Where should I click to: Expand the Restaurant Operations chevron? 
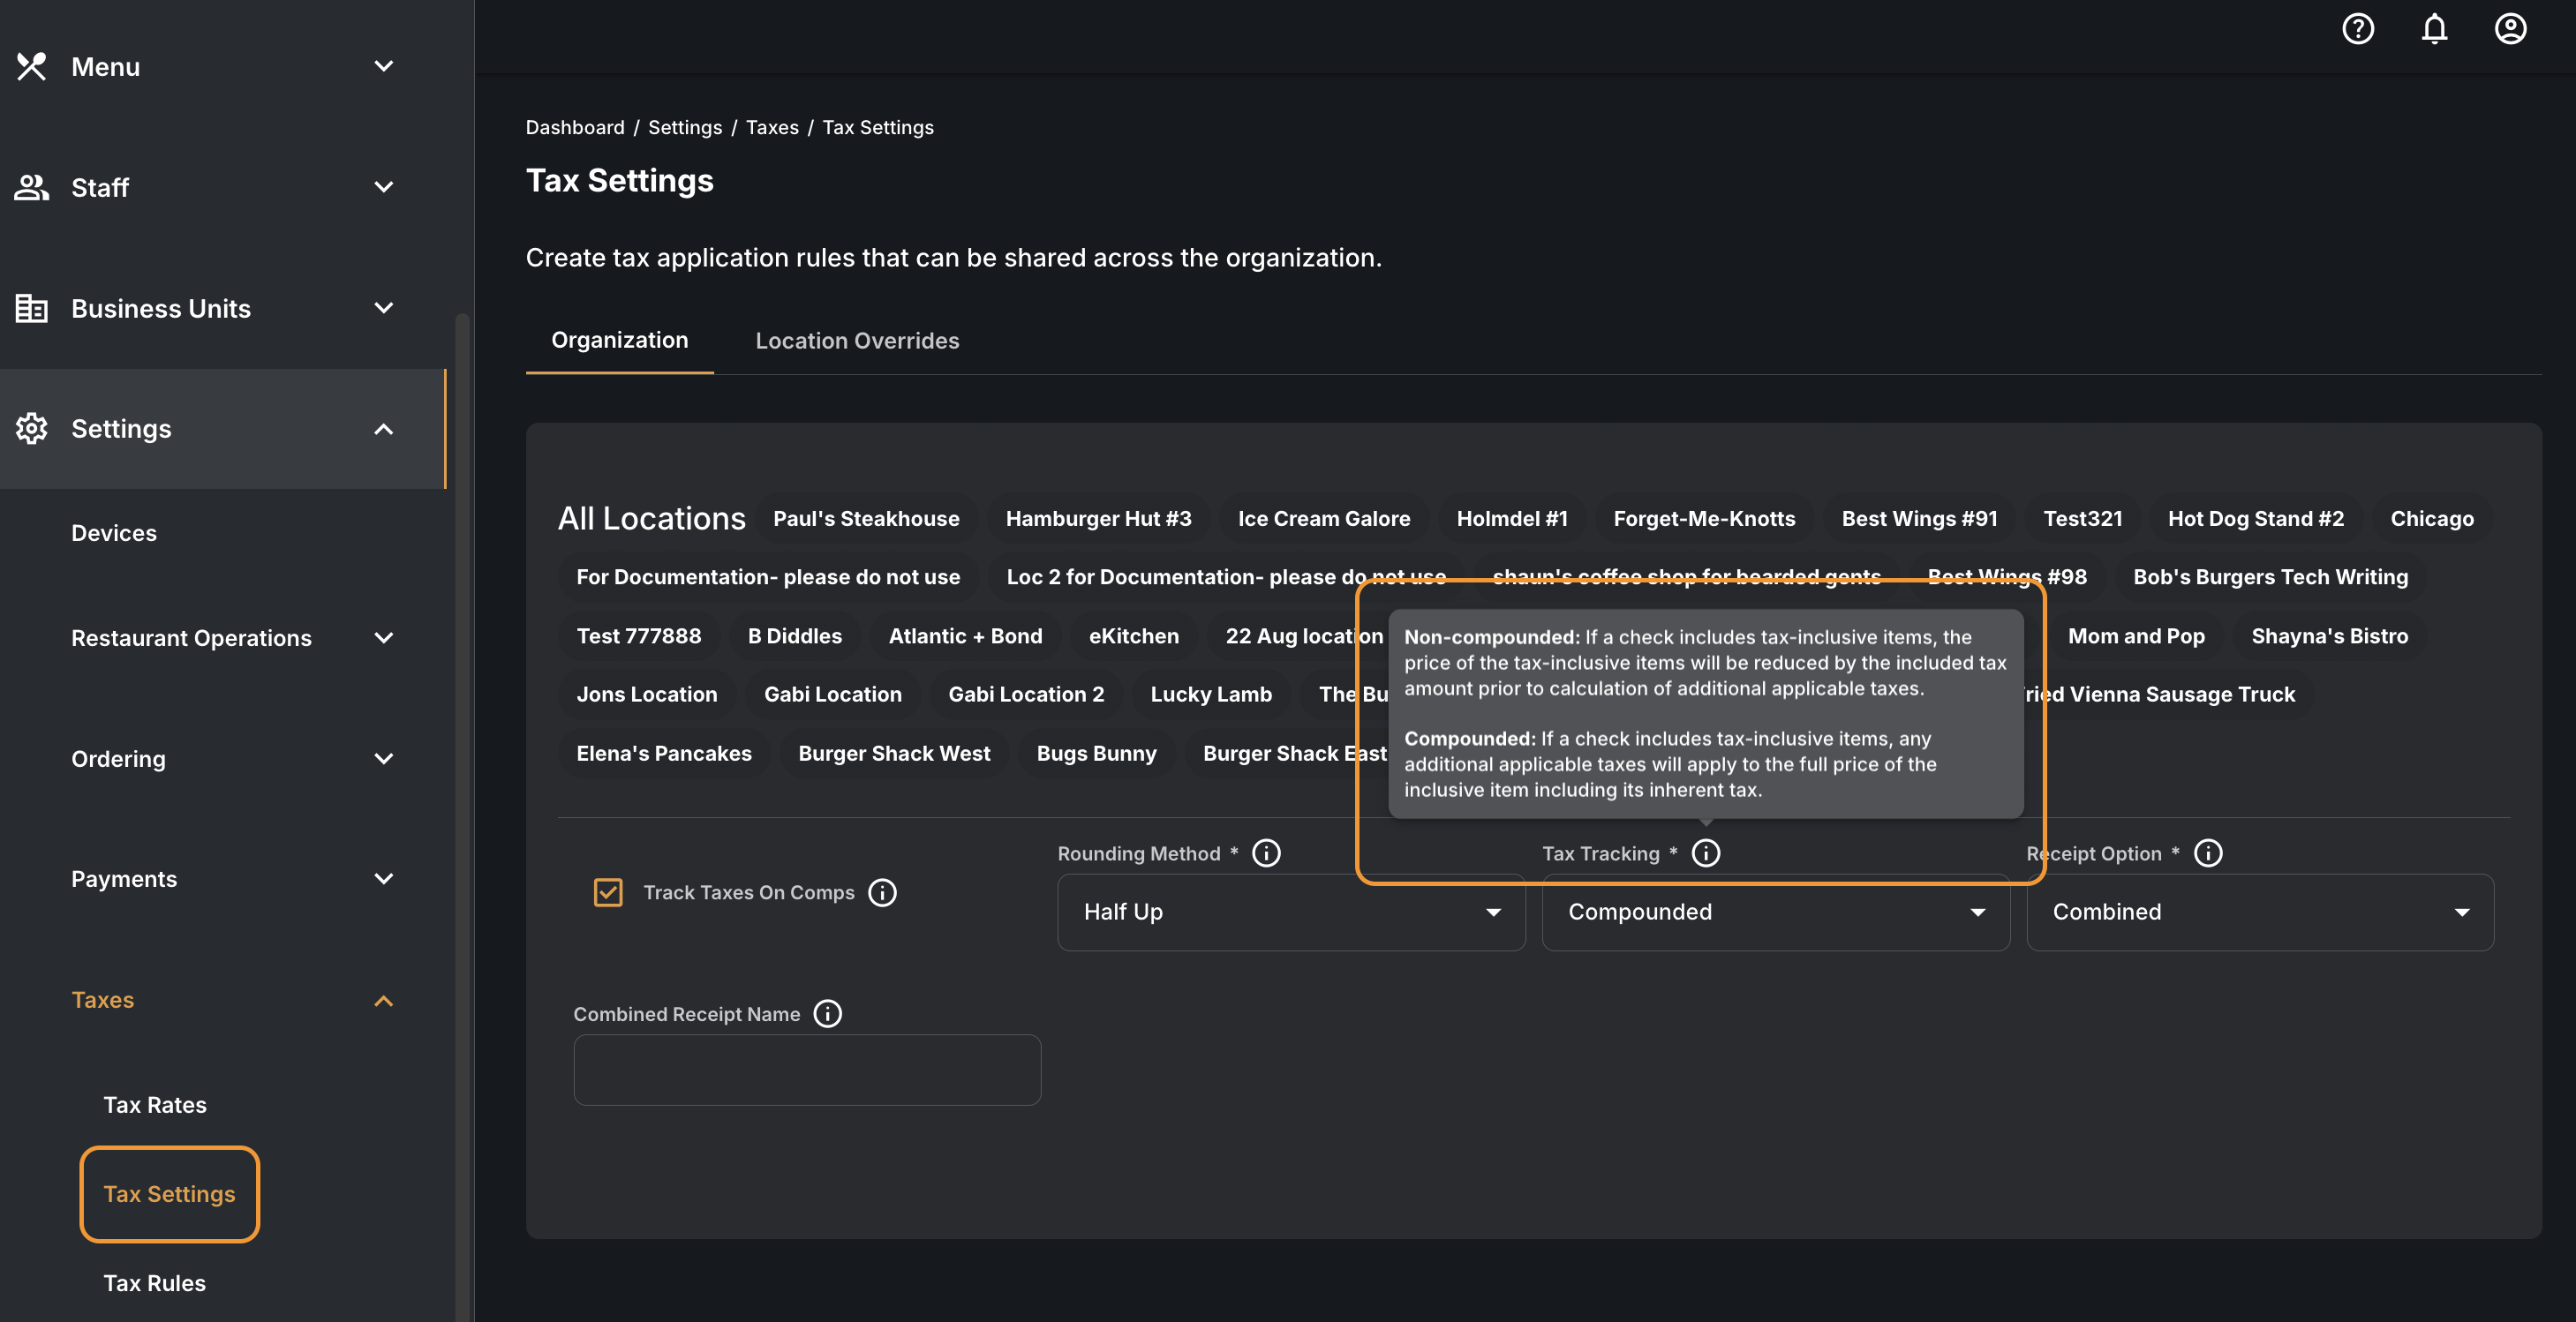point(383,638)
